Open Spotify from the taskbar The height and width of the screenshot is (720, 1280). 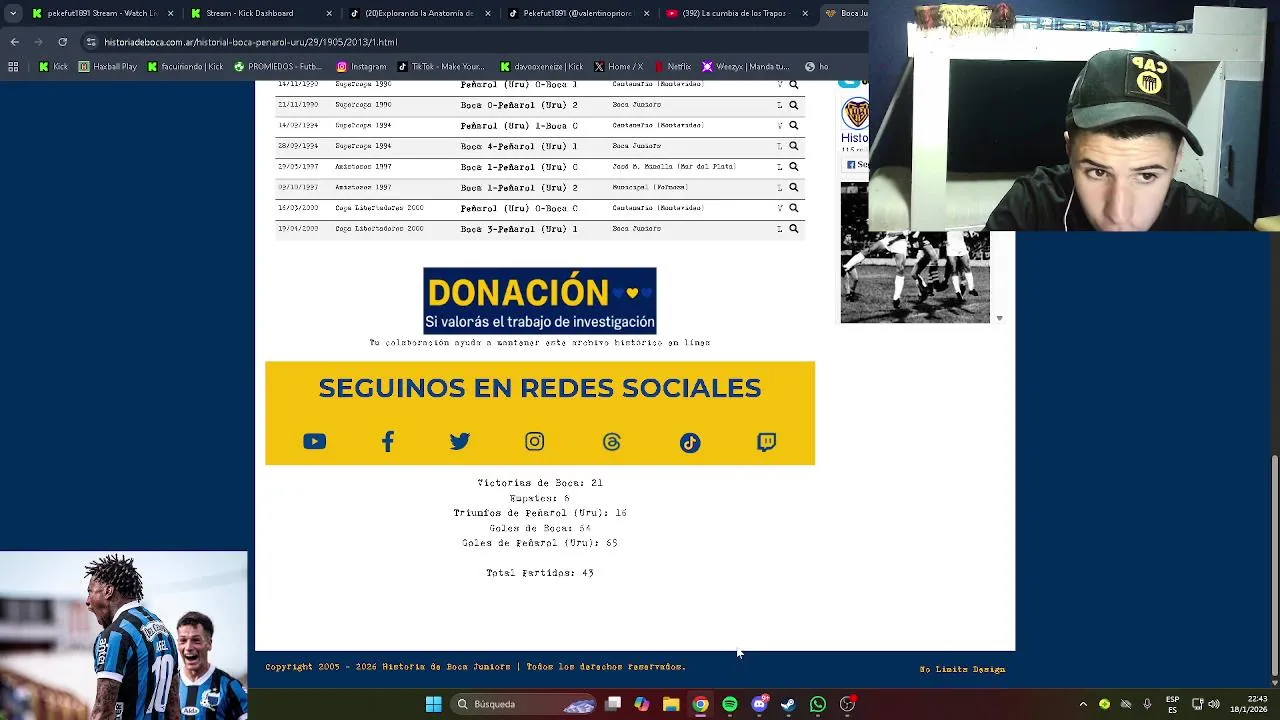[730, 704]
